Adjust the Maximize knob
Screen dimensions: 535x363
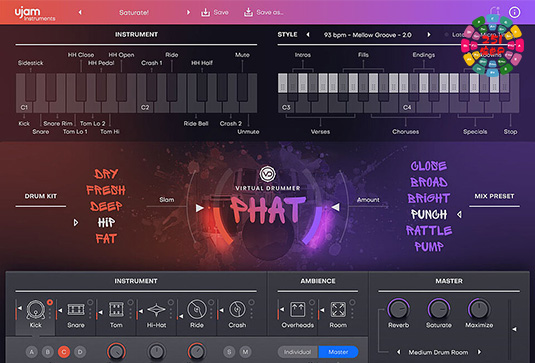click(479, 309)
